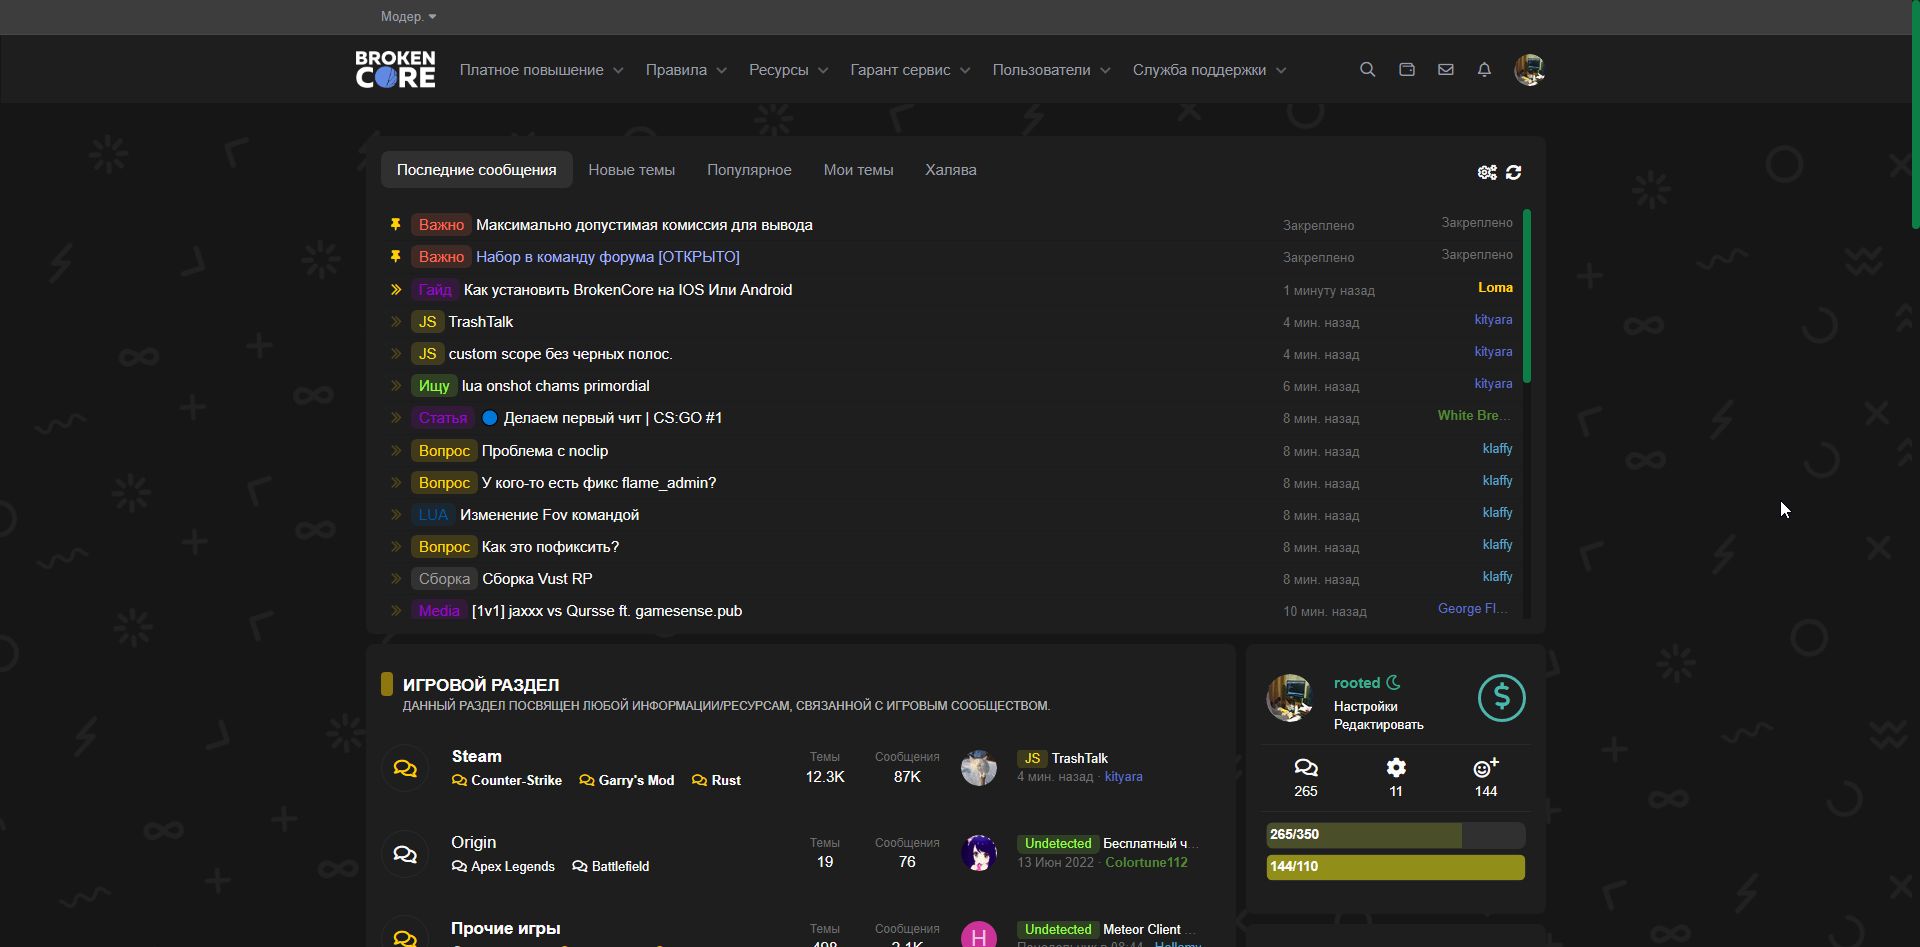Click the Настройки profile link
This screenshot has height=947, width=1920.
[x=1365, y=707]
